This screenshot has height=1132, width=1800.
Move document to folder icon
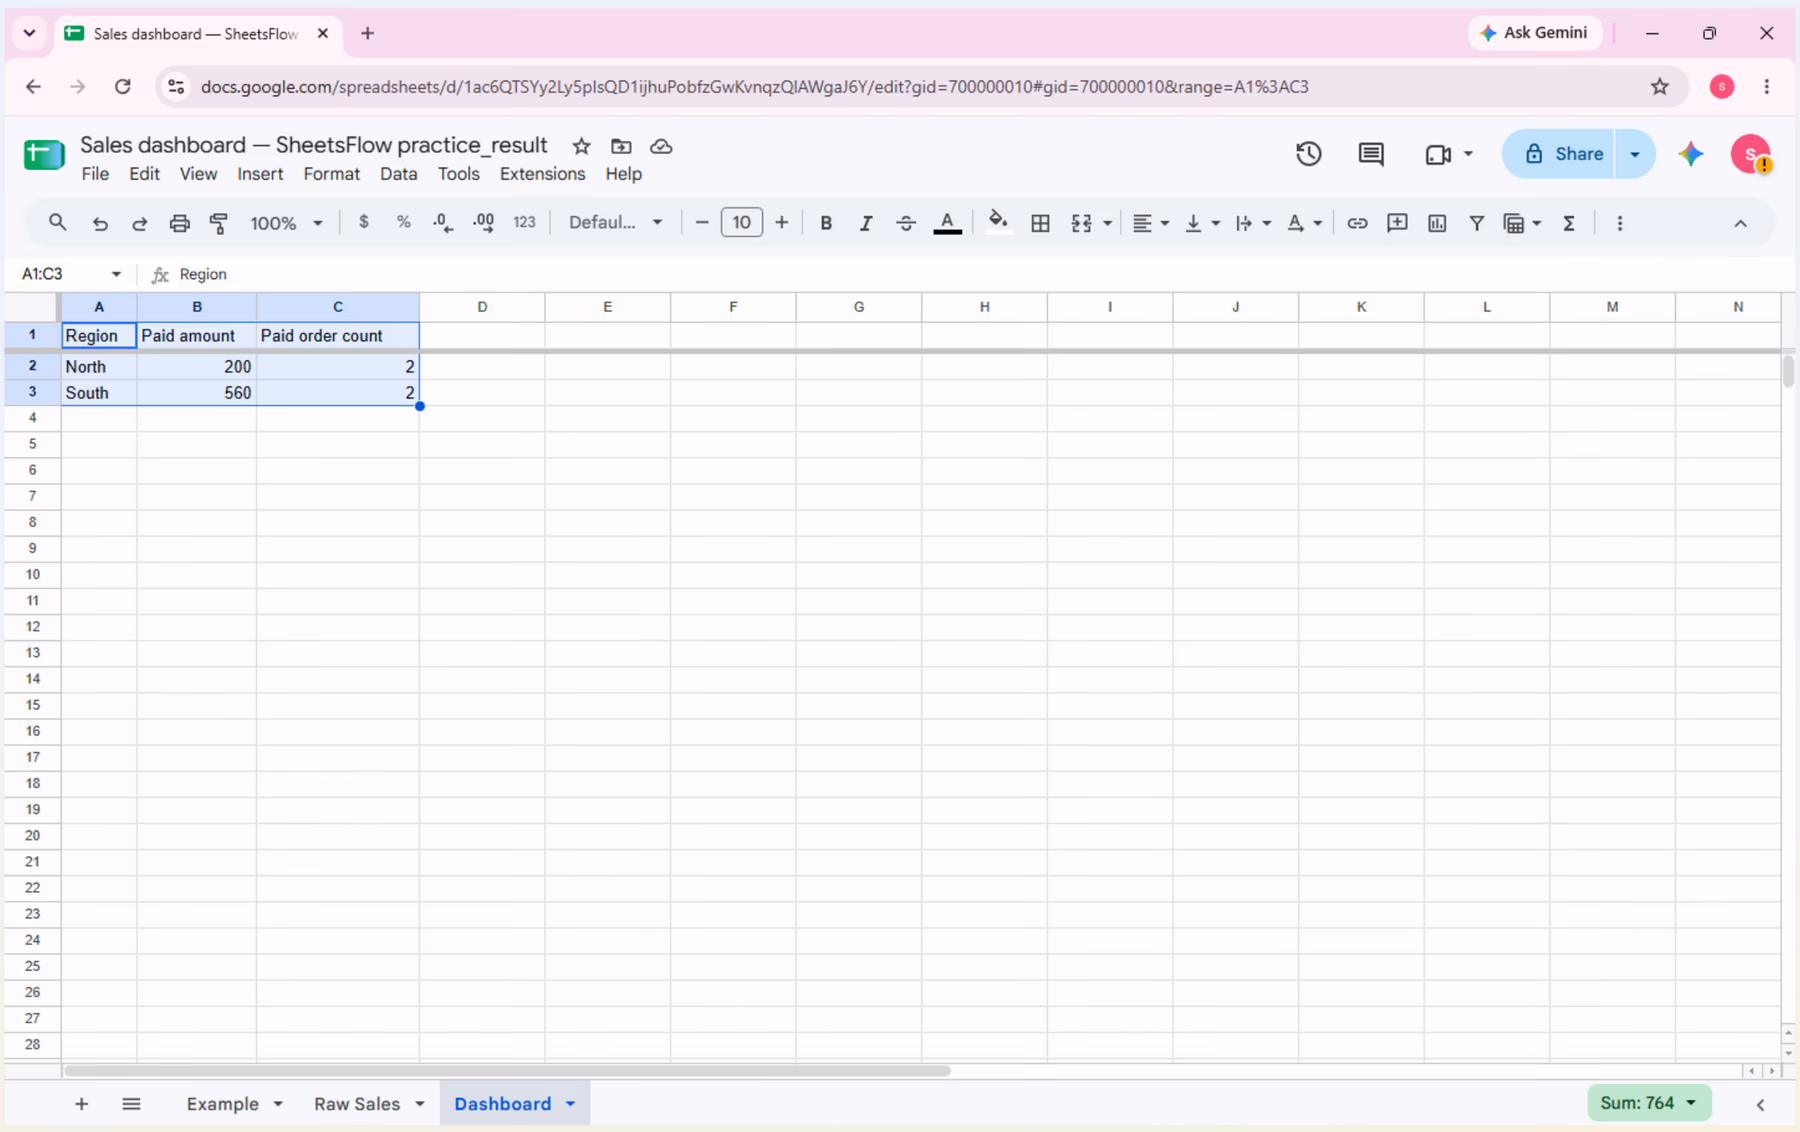621,146
